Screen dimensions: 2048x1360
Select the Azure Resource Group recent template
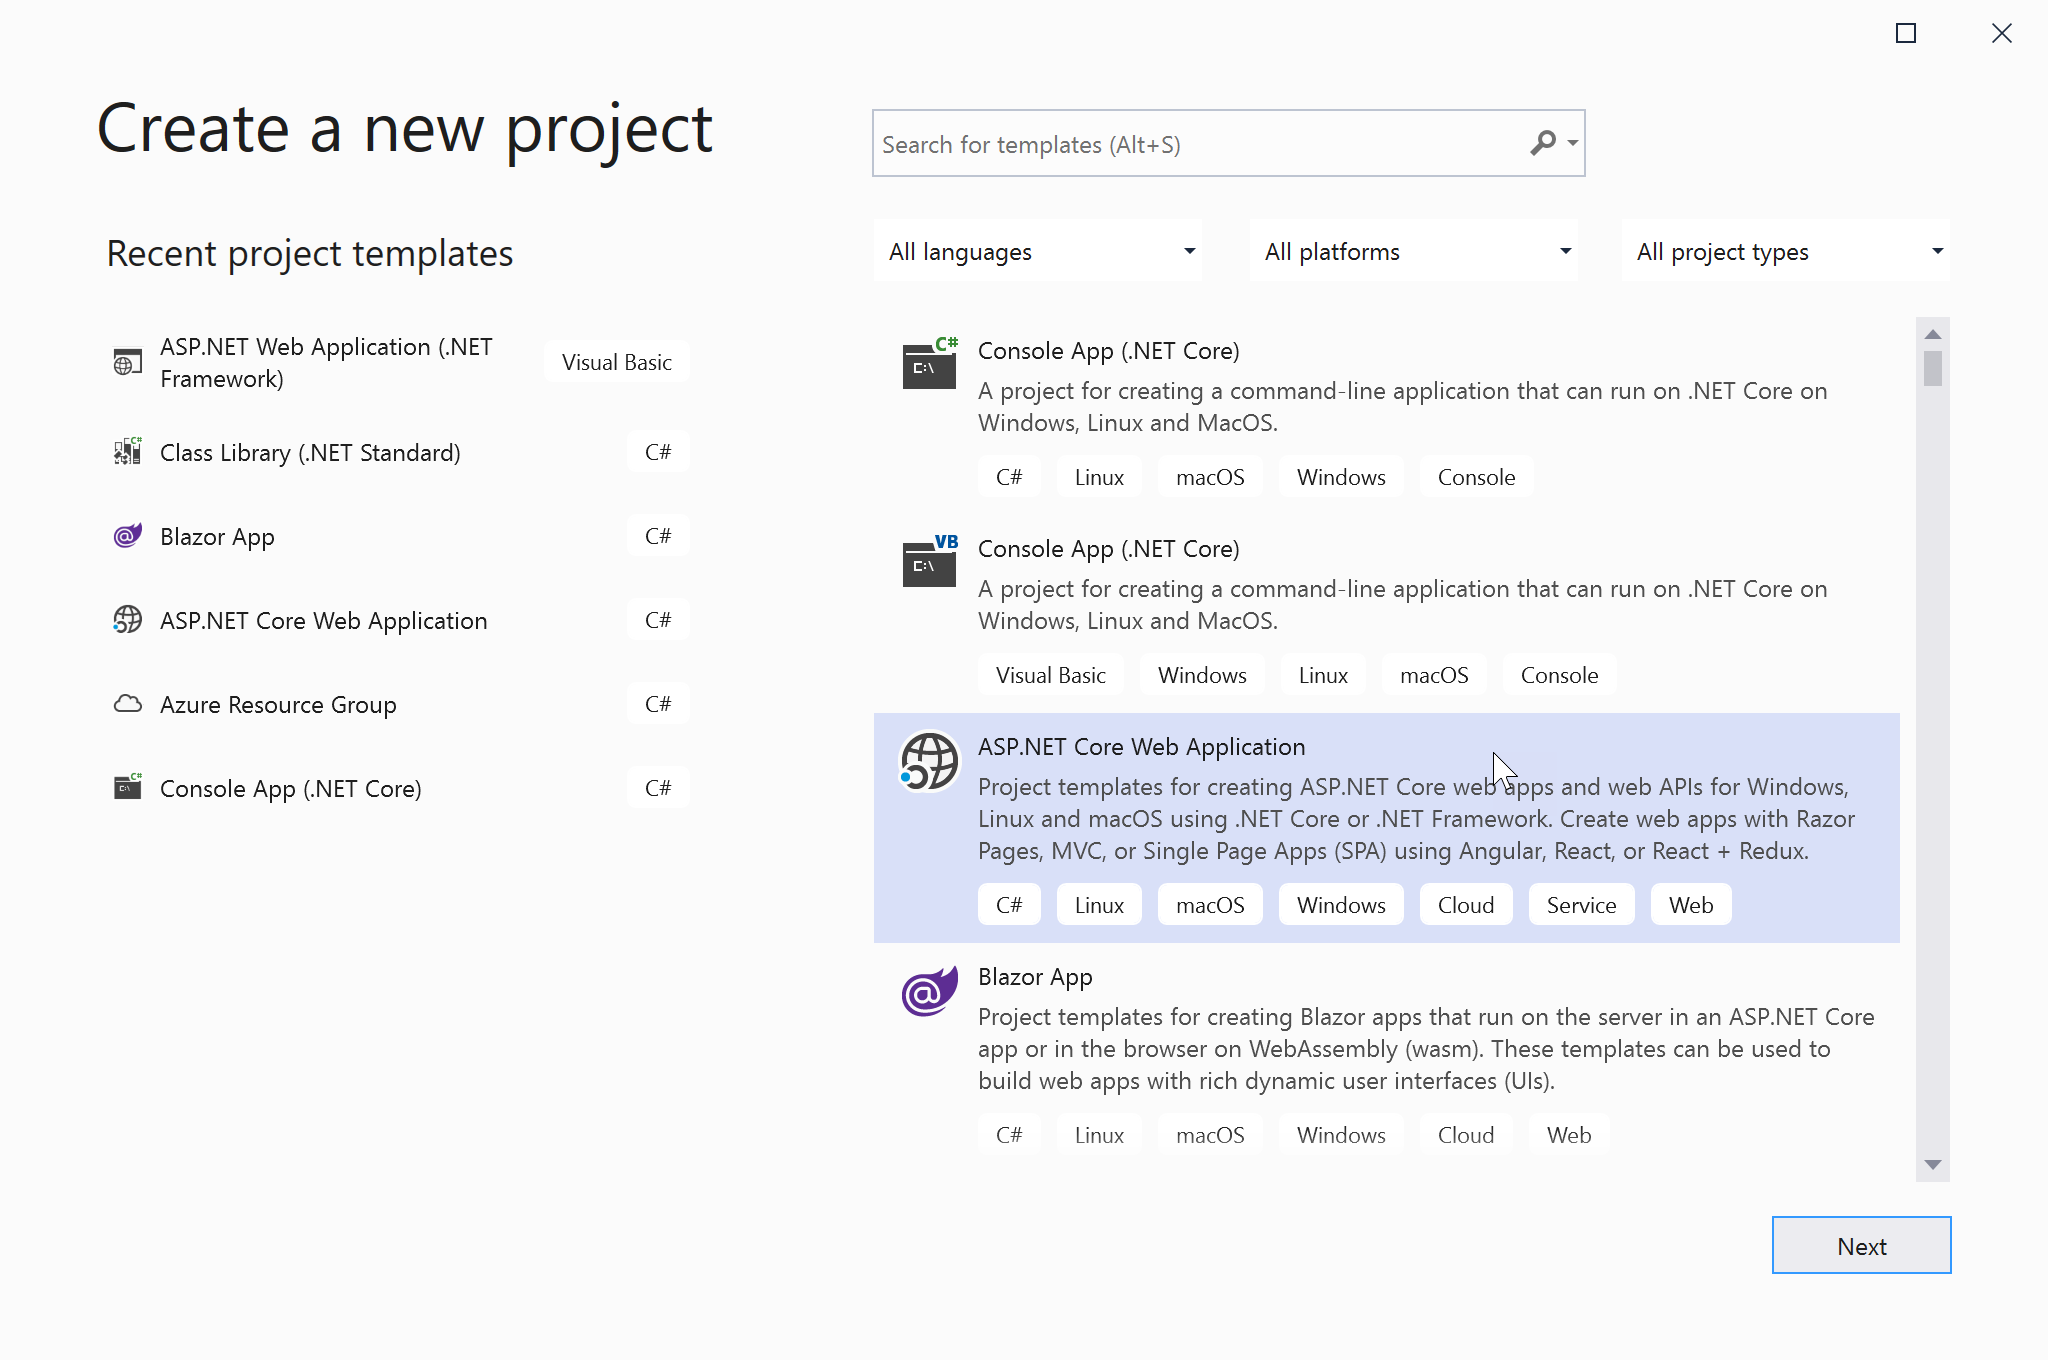[x=278, y=704]
